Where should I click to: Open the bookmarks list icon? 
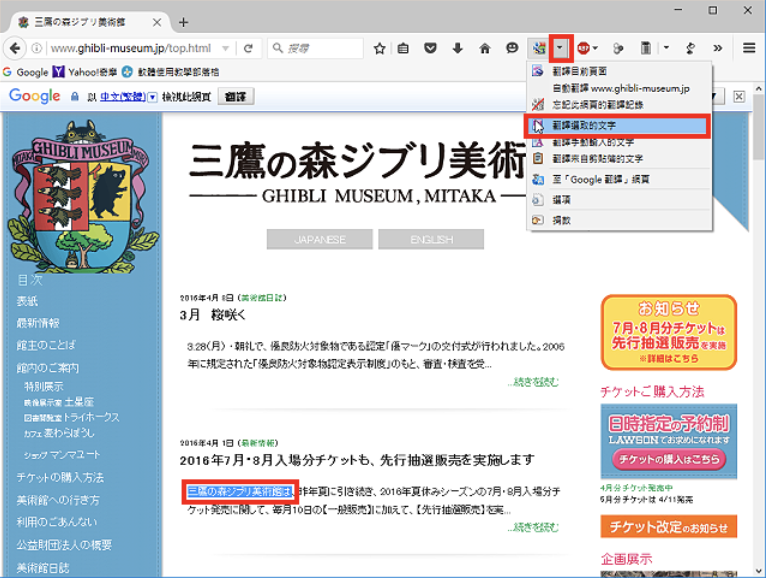(x=403, y=48)
